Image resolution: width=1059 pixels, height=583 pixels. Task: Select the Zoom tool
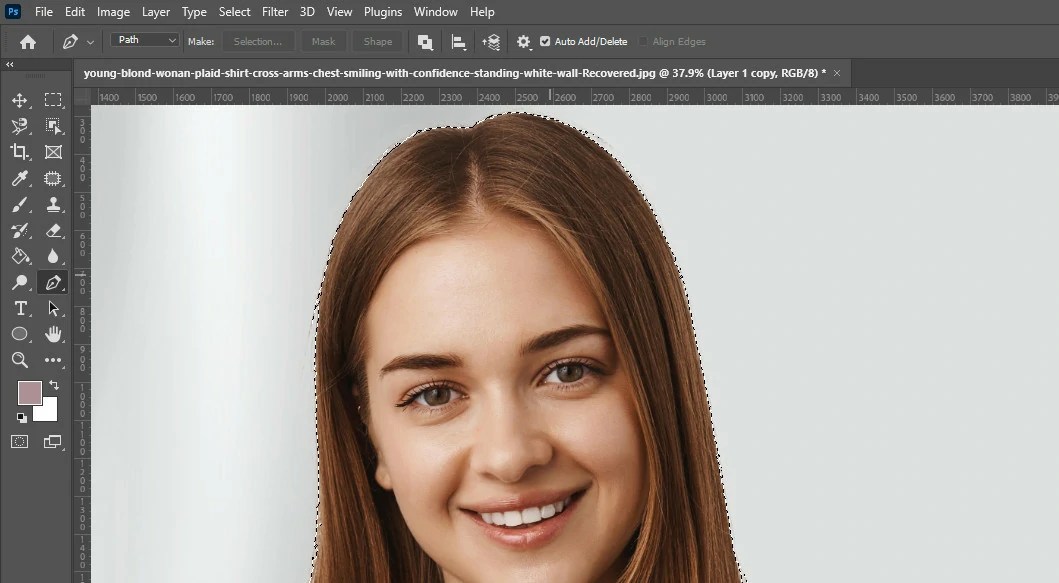click(20, 360)
